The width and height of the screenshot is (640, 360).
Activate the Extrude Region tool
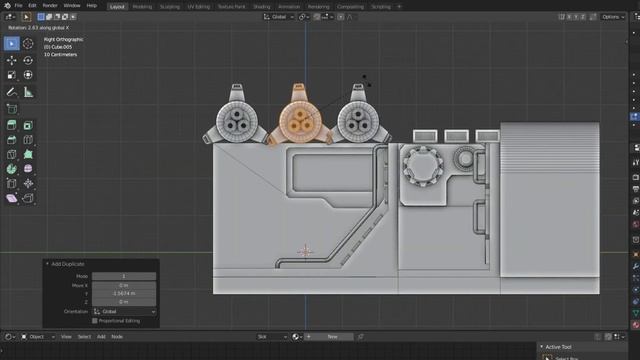coord(11,125)
